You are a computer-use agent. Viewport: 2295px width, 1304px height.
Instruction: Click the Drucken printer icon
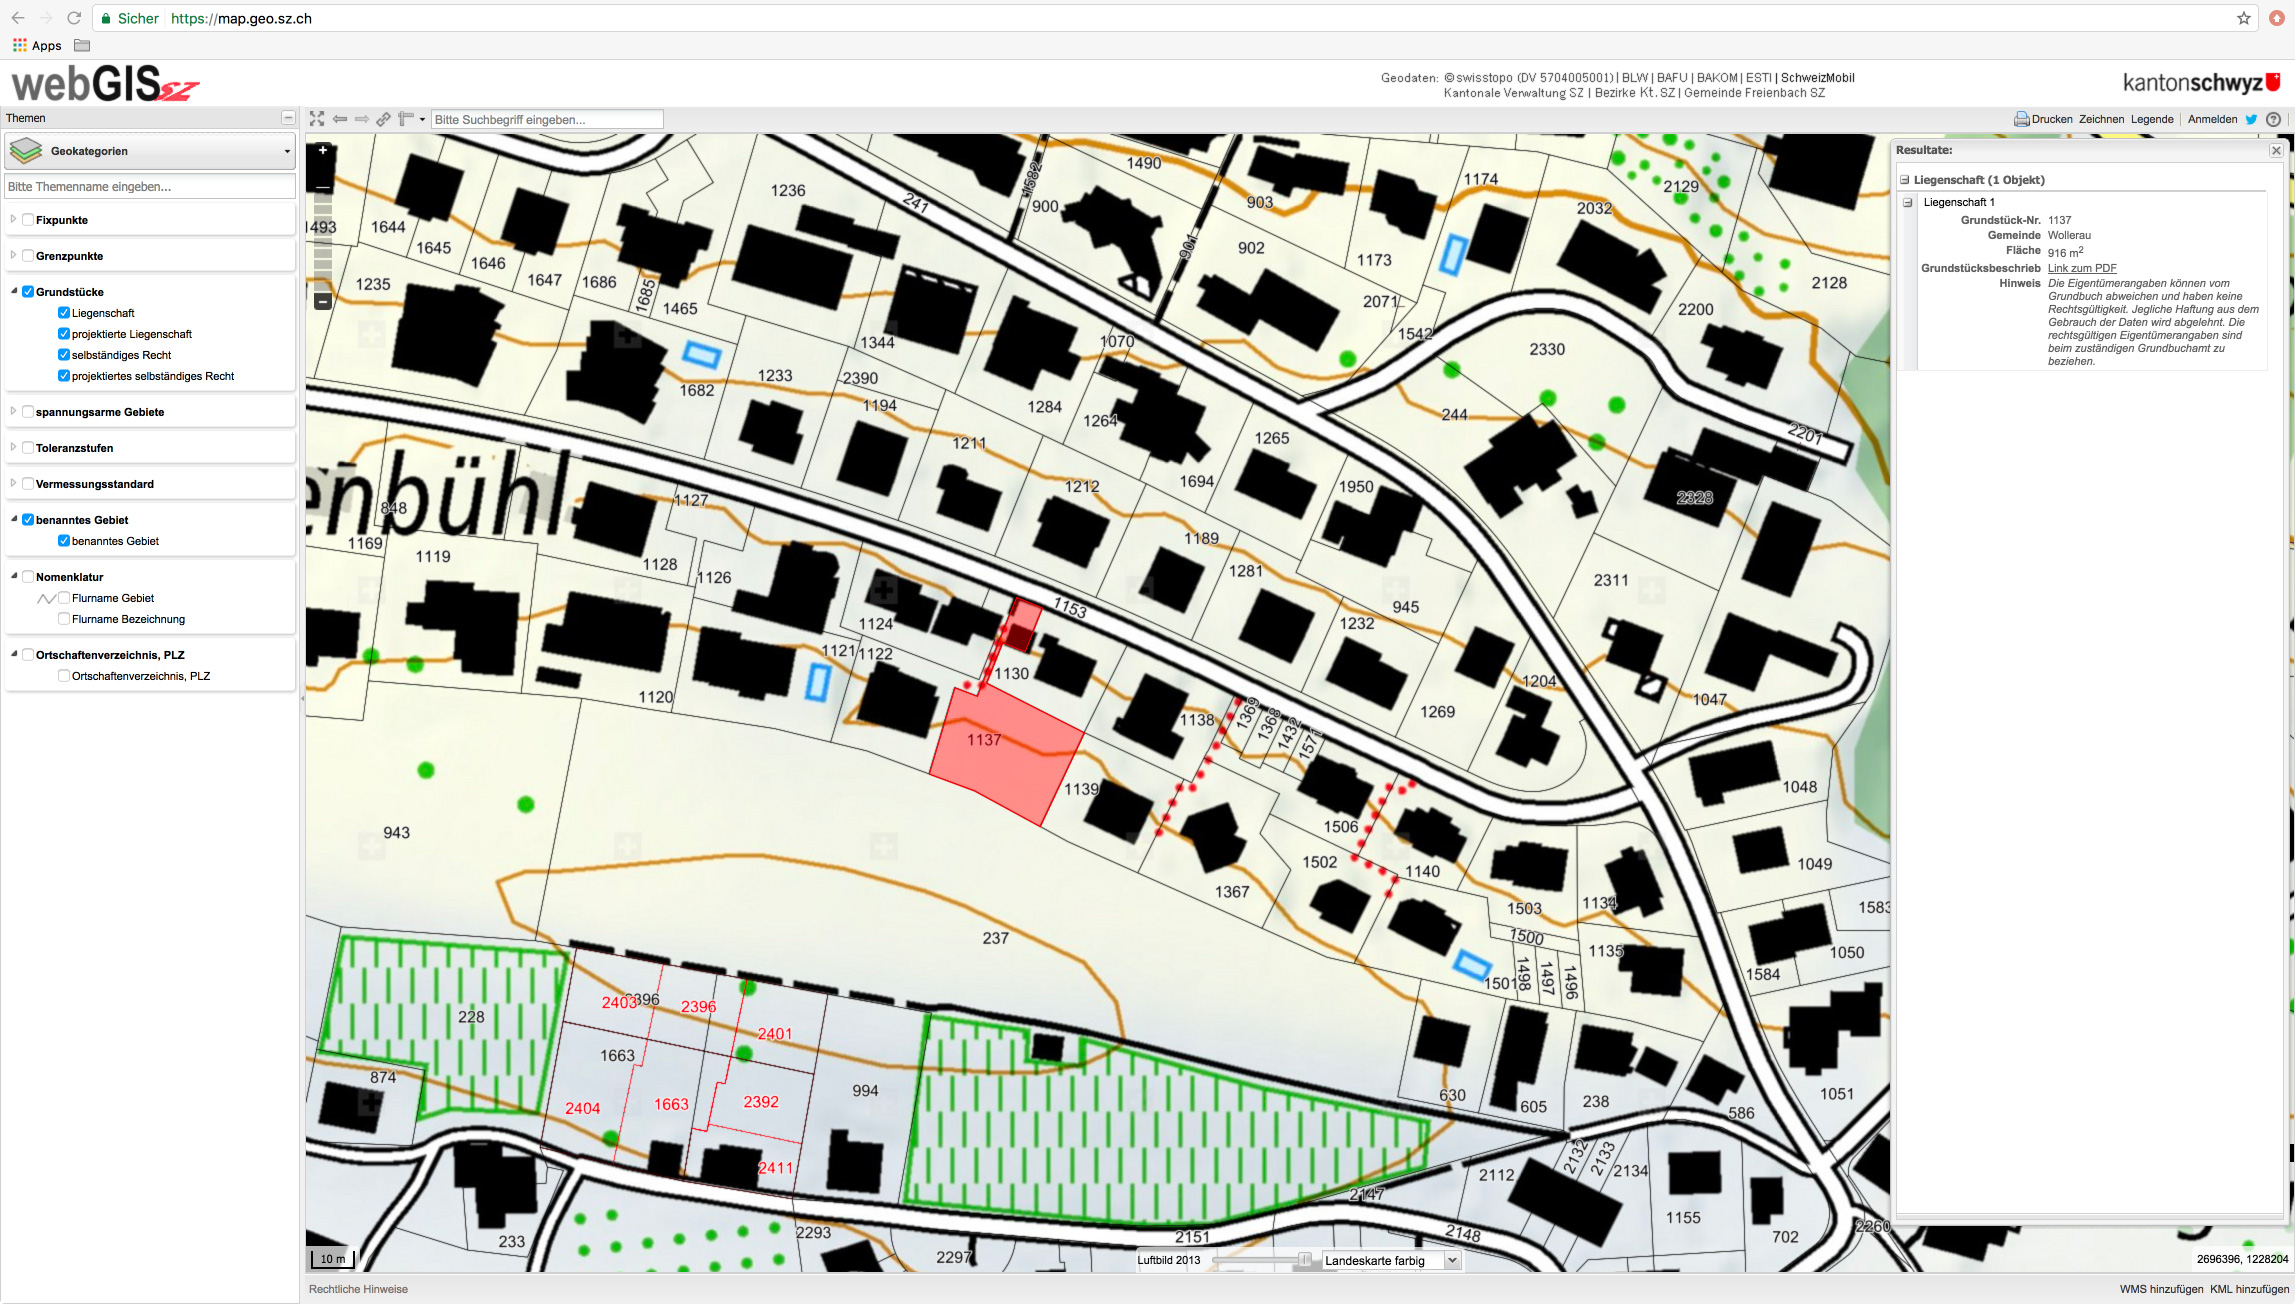click(x=2021, y=119)
